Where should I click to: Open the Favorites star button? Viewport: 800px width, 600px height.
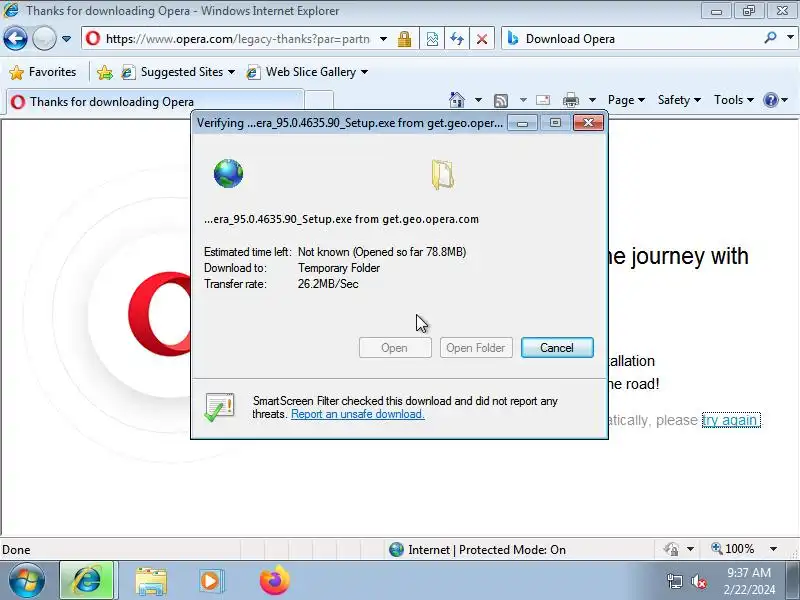pyautogui.click(x=43, y=72)
